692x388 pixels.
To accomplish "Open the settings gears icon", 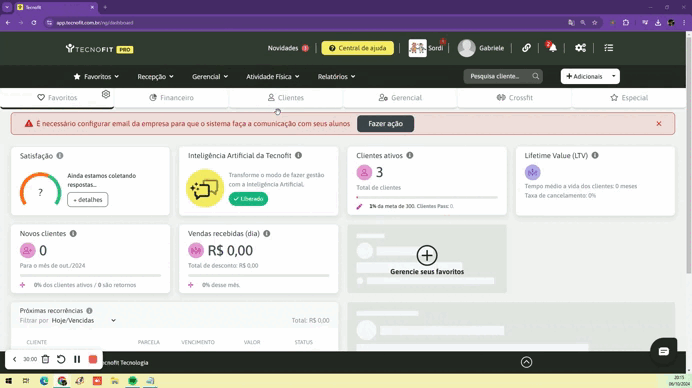I will [580, 48].
